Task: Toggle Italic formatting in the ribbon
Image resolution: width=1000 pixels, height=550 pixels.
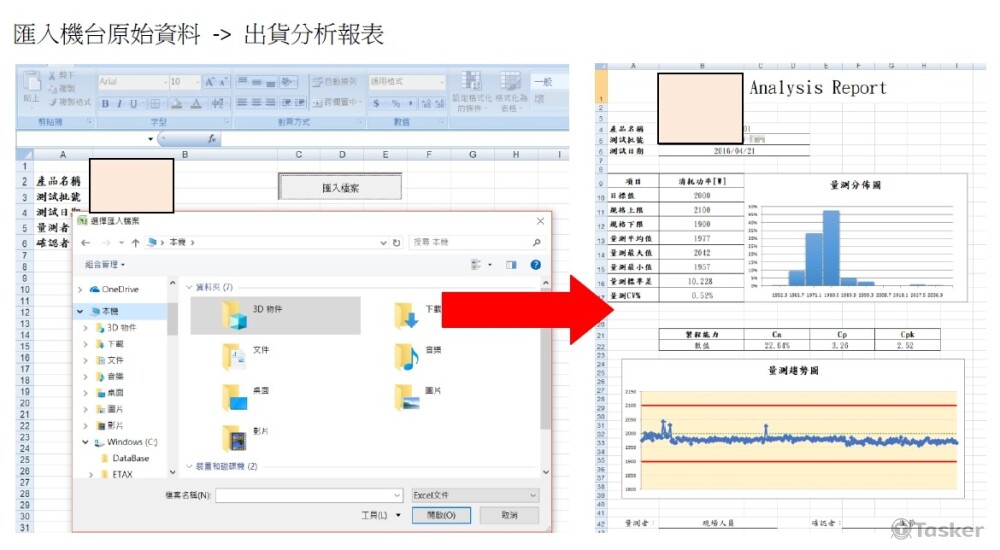Action: [x=119, y=103]
